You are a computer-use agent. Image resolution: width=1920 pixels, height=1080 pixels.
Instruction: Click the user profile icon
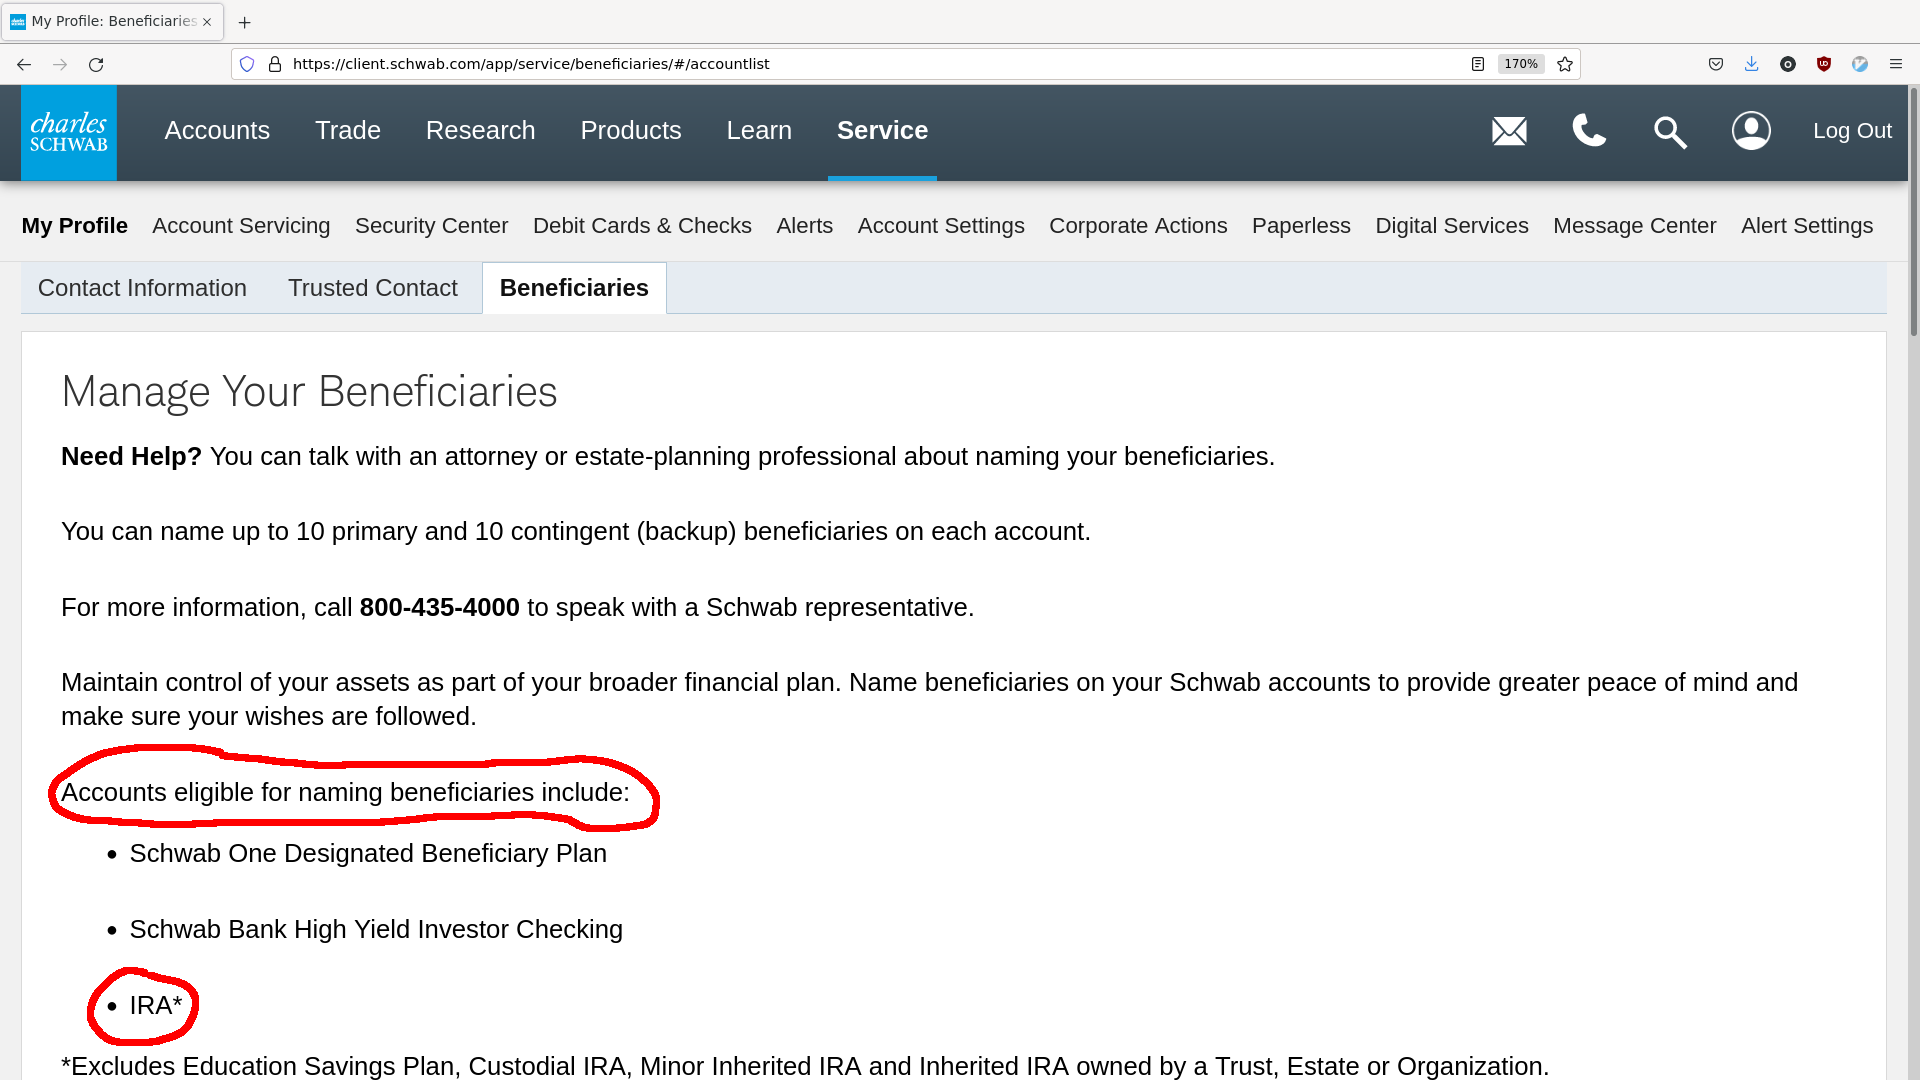pos(1751,129)
